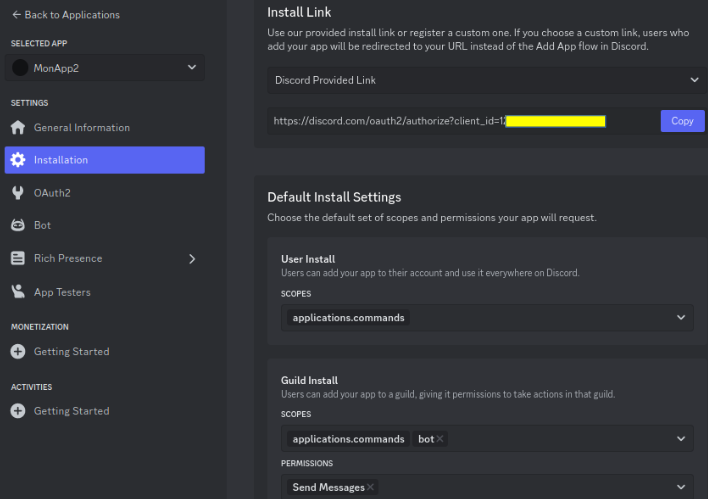Viewport: 708px width, 499px height.
Task: Open the Rich Presence section
Action: click(x=105, y=258)
